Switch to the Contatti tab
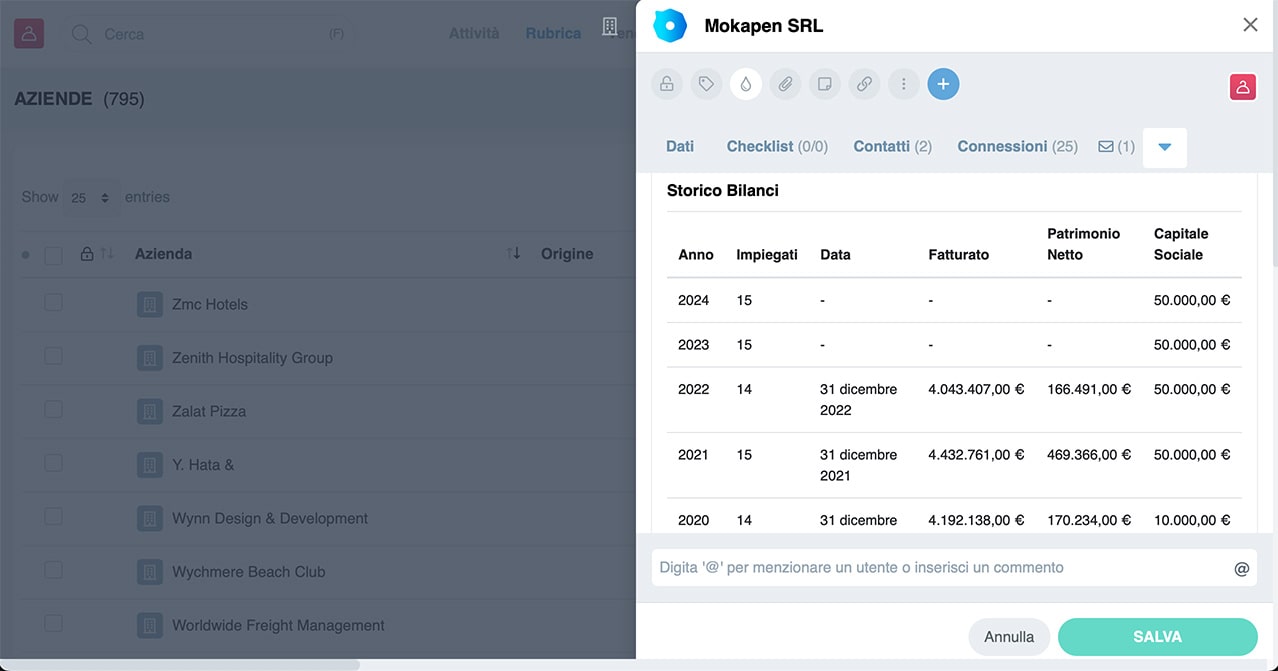This screenshot has width=1278, height=671. pyautogui.click(x=891, y=146)
